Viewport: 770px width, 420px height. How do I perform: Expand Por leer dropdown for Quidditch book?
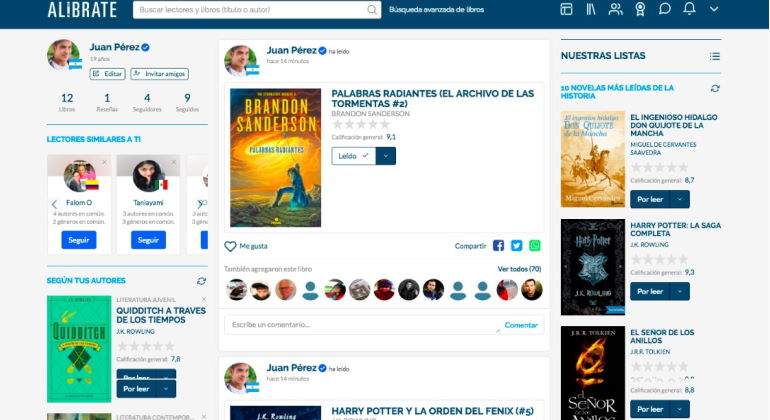[x=166, y=389]
